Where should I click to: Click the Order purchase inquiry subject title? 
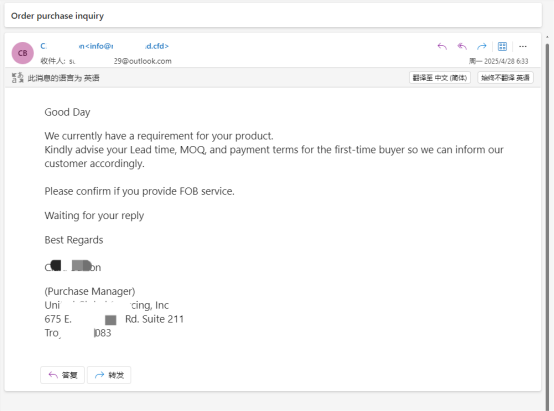57,16
